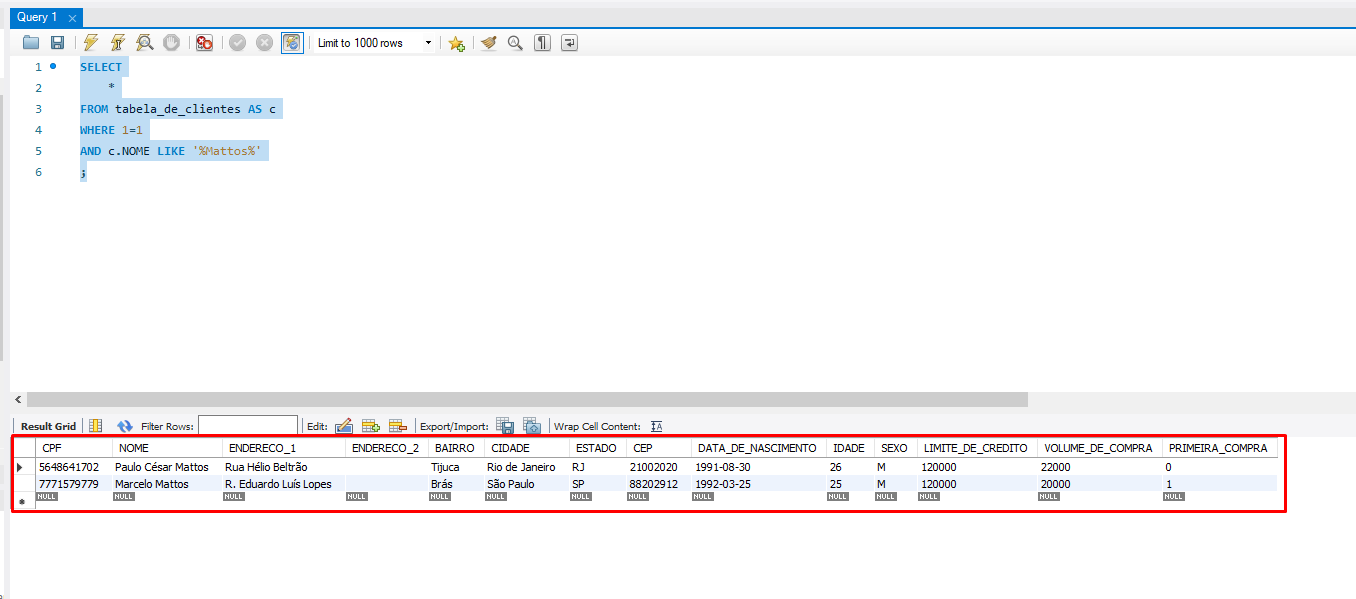Toggle wrap cell content

tap(657, 426)
